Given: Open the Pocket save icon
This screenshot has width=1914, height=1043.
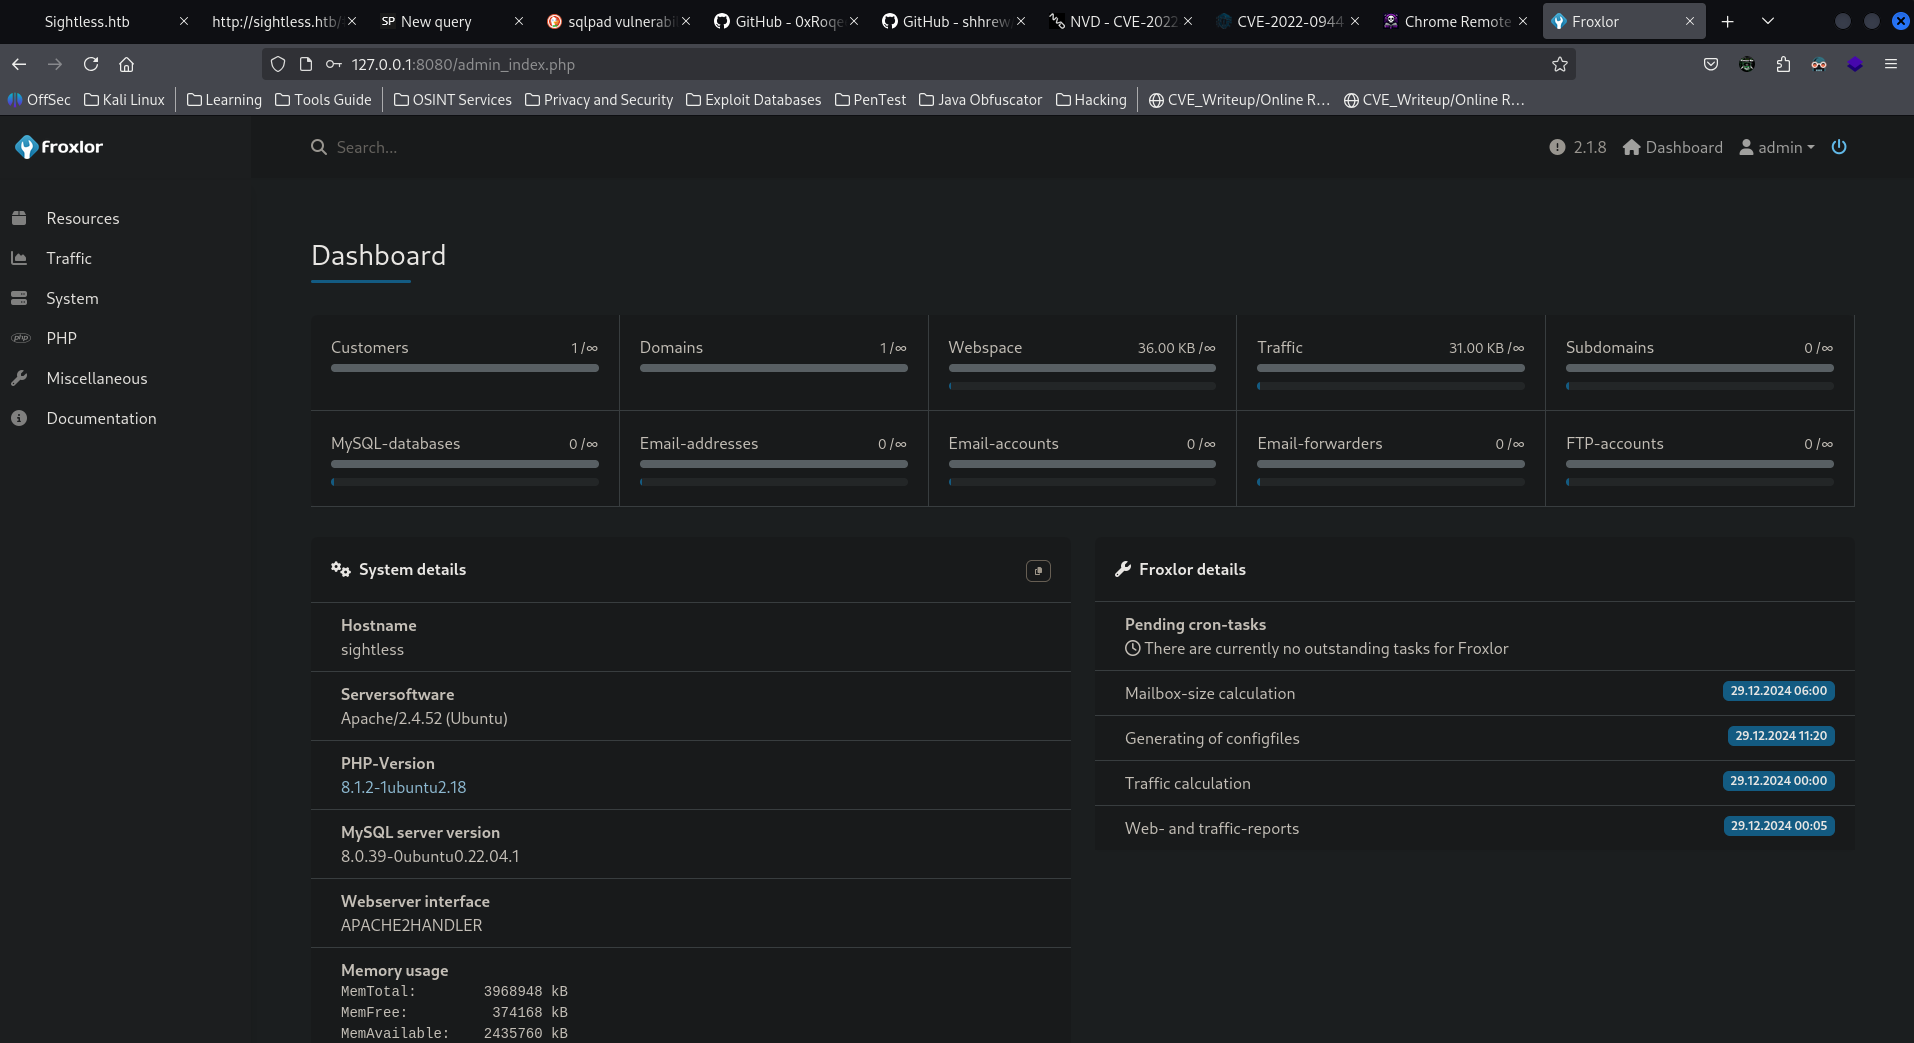Looking at the screenshot, I should coord(1711,64).
